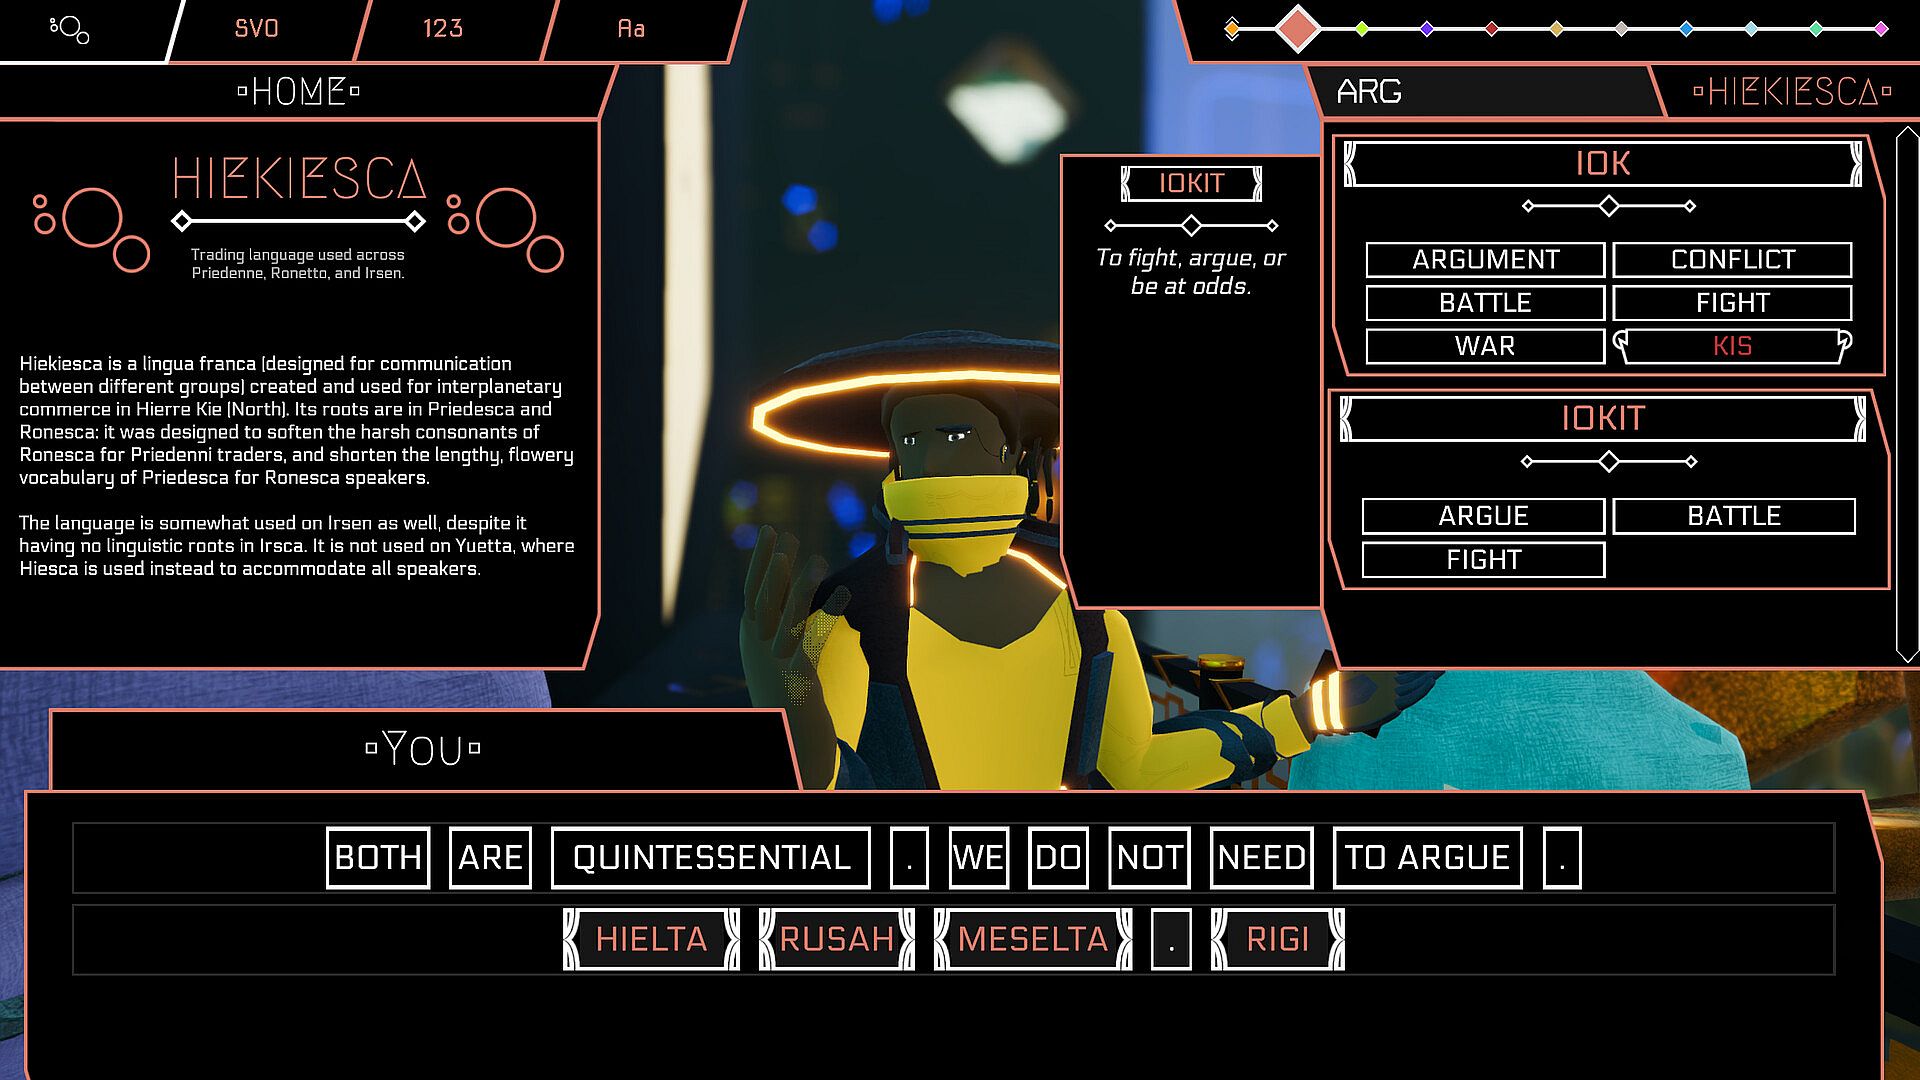Viewport: 1920px width, 1080px height.
Task: Select the purple language diamond marker
Action: [x=1427, y=29]
